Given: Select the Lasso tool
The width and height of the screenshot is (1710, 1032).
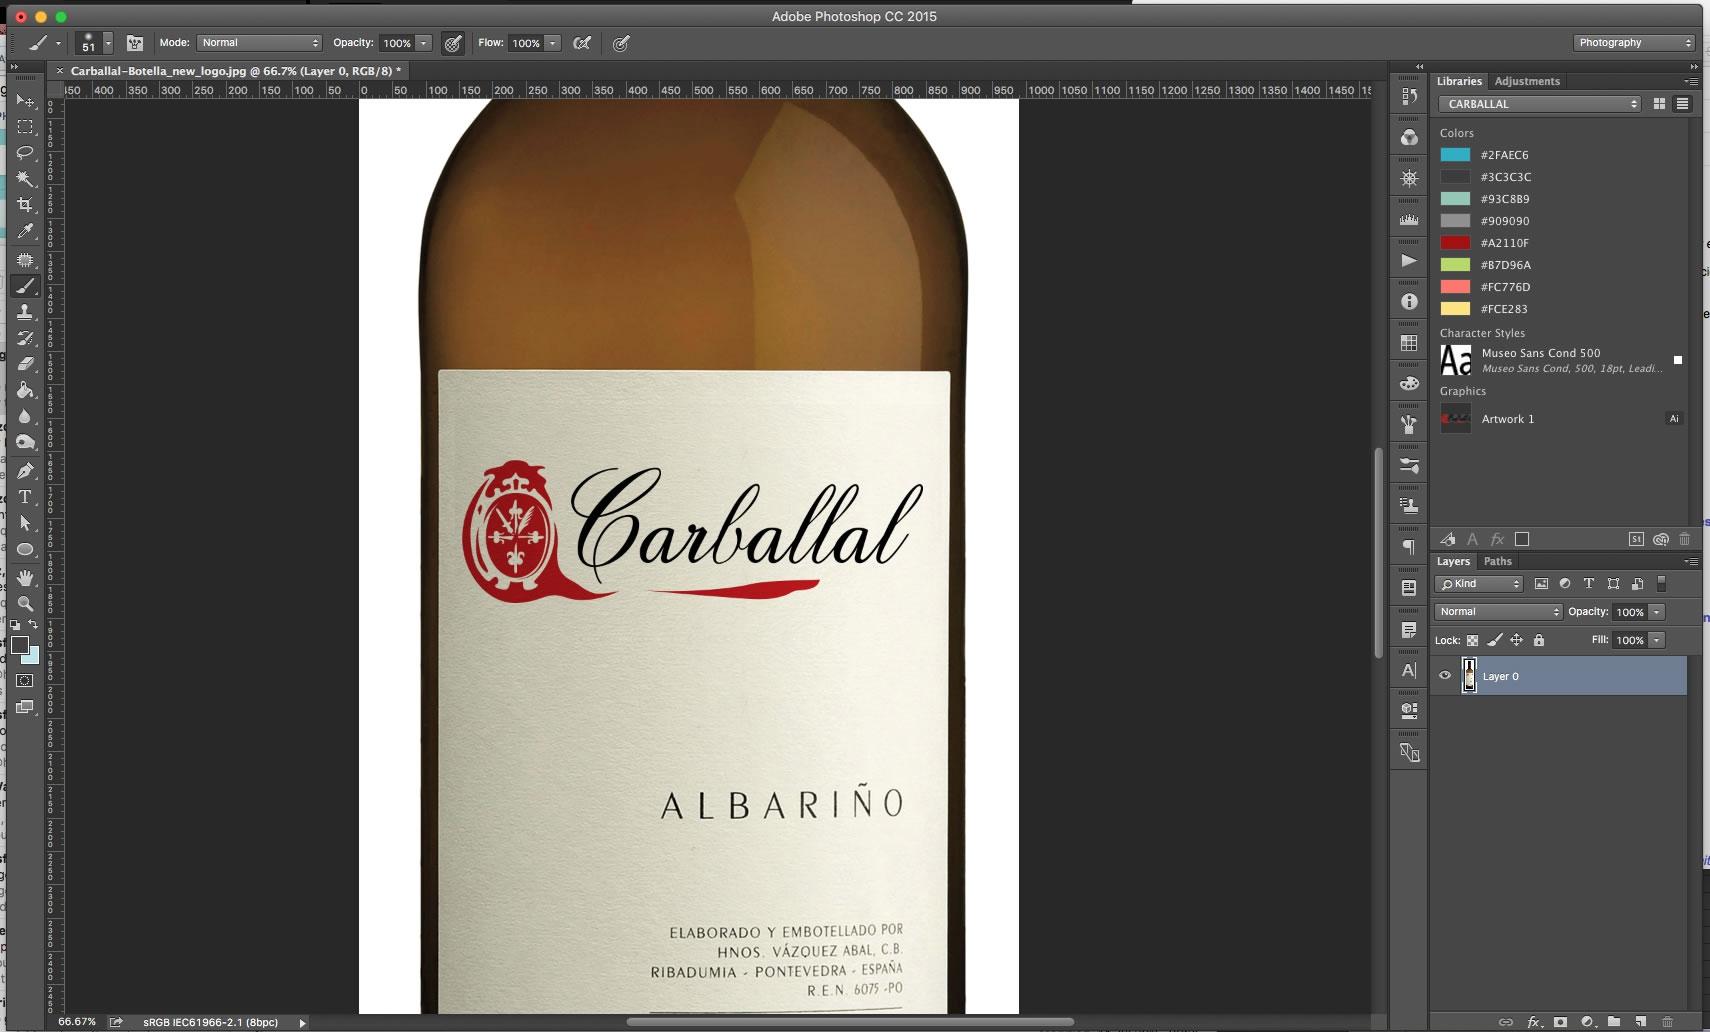Looking at the screenshot, I should point(25,153).
